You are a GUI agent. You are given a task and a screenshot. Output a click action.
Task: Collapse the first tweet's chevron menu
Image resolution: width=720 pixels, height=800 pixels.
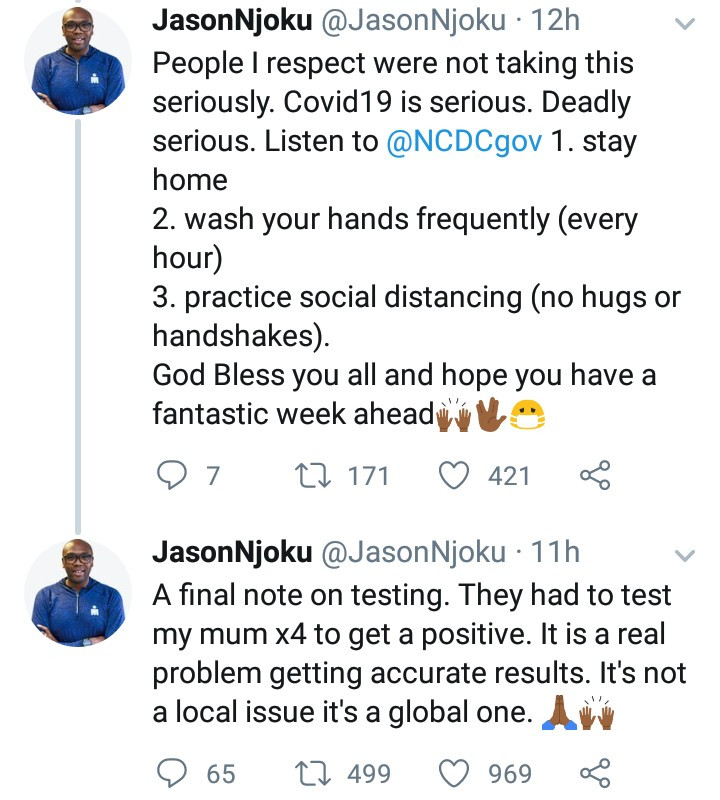(x=683, y=24)
